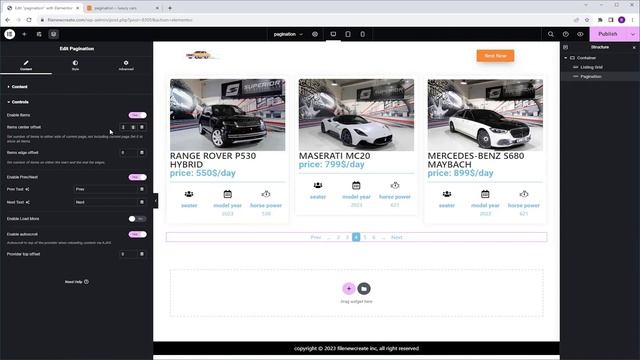Click dynamic tags icon for Provider top offset
Image resolution: width=640 pixels, height=360 pixels.
142,254
